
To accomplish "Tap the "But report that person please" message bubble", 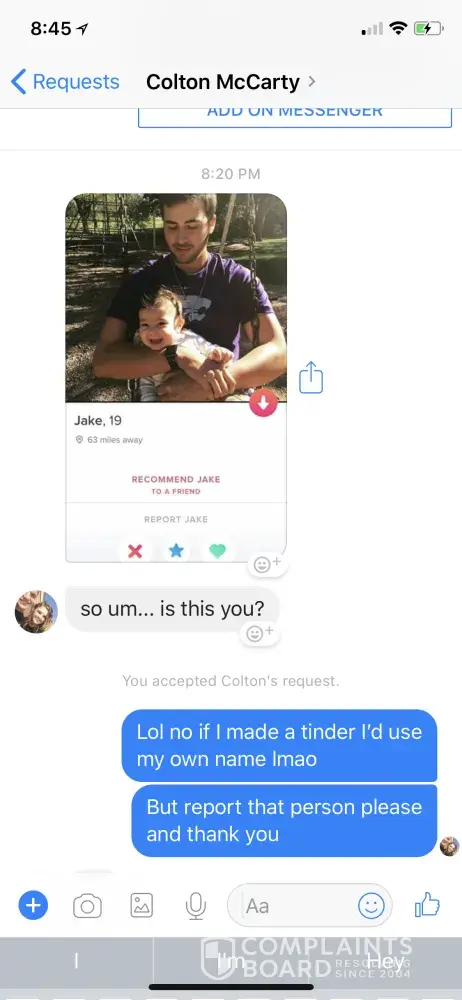I will click(x=285, y=820).
